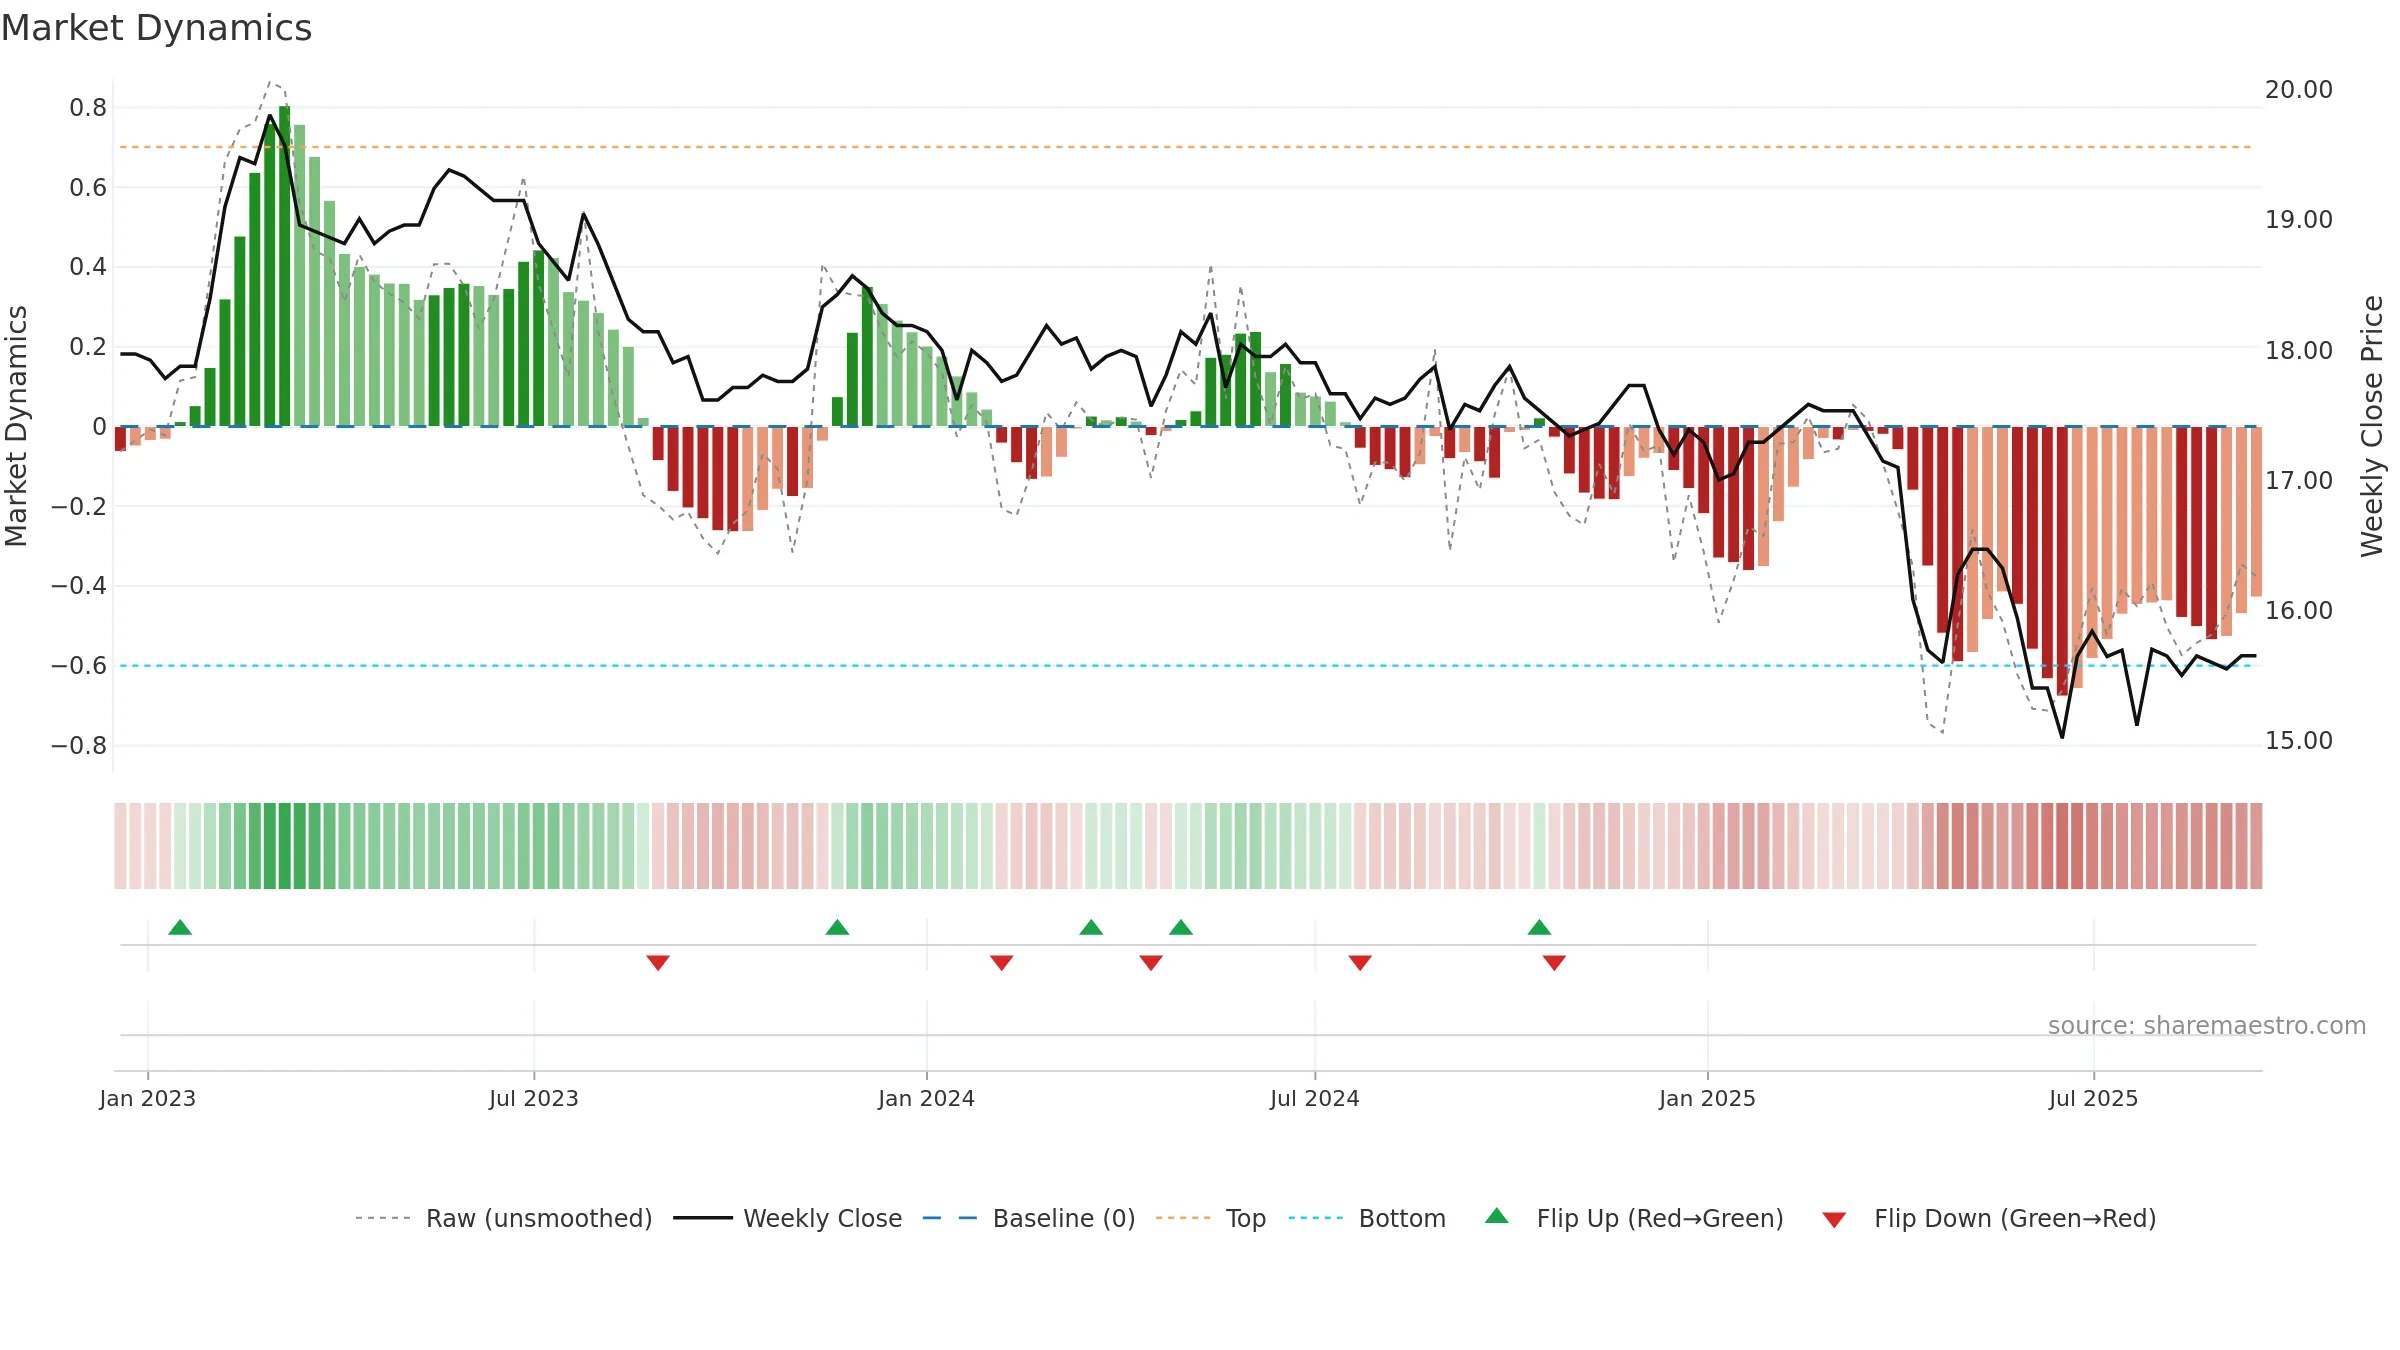Click the red Flip Down marker in October 2024
Image resolution: width=2400 pixels, height=1350 pixels.
point(1554,962)
